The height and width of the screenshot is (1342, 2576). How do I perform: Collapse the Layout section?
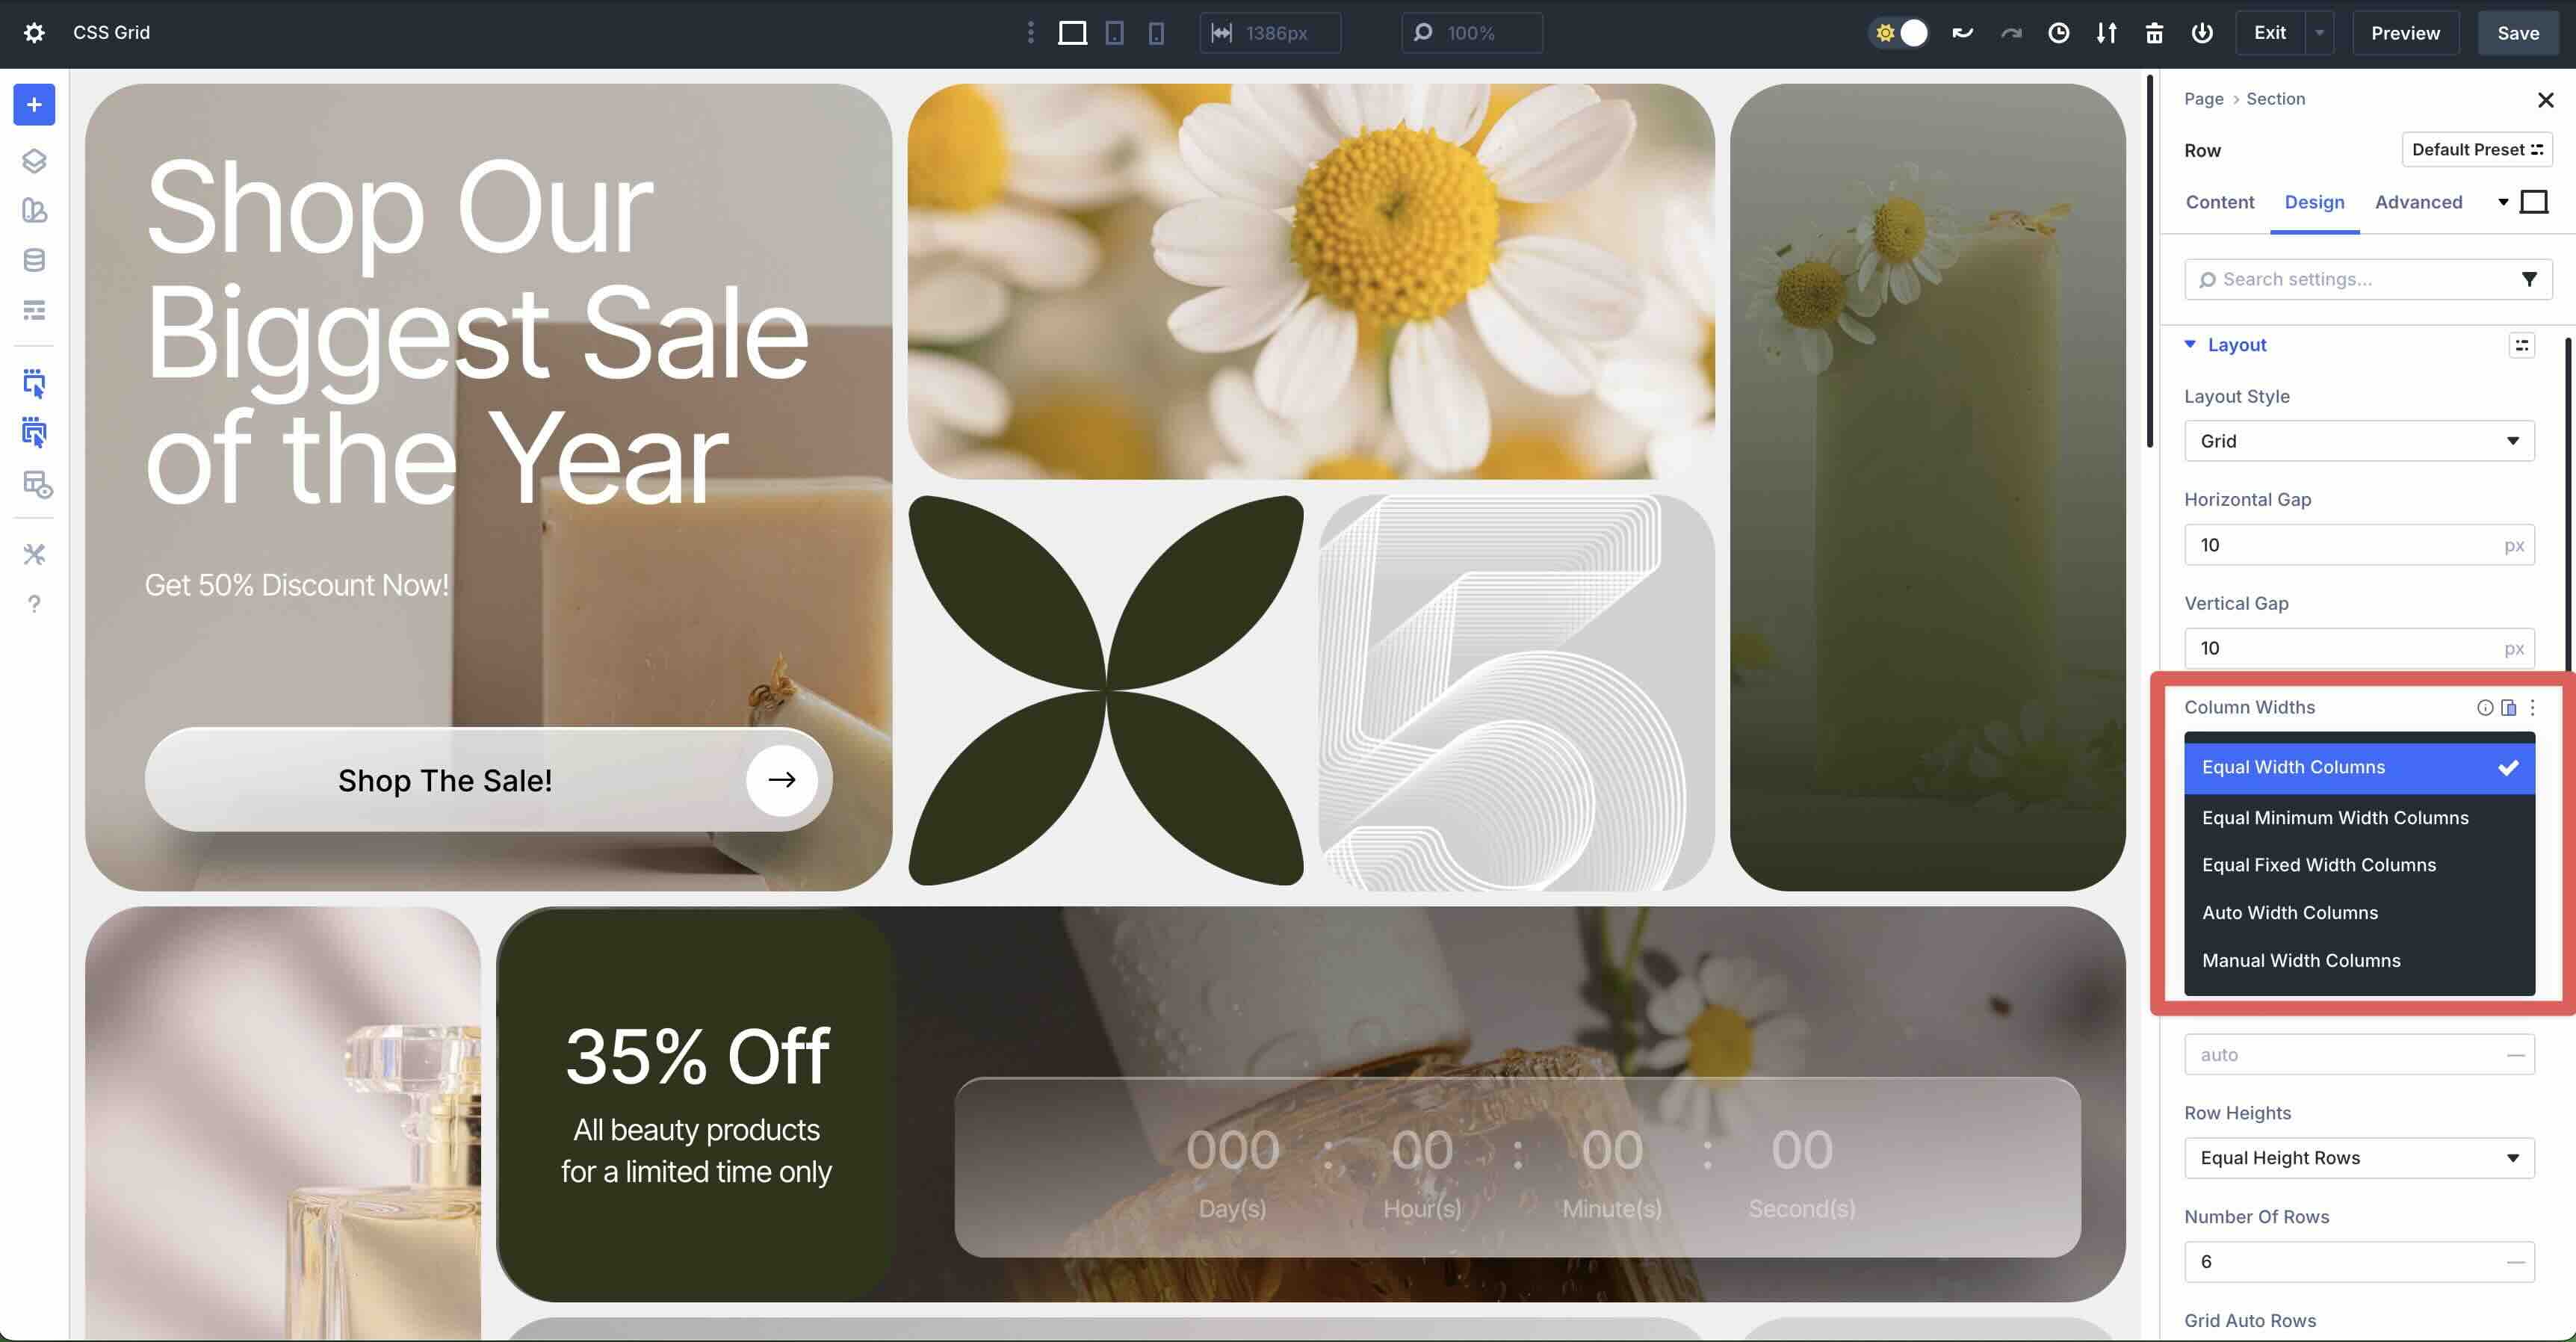[2190, 345]
